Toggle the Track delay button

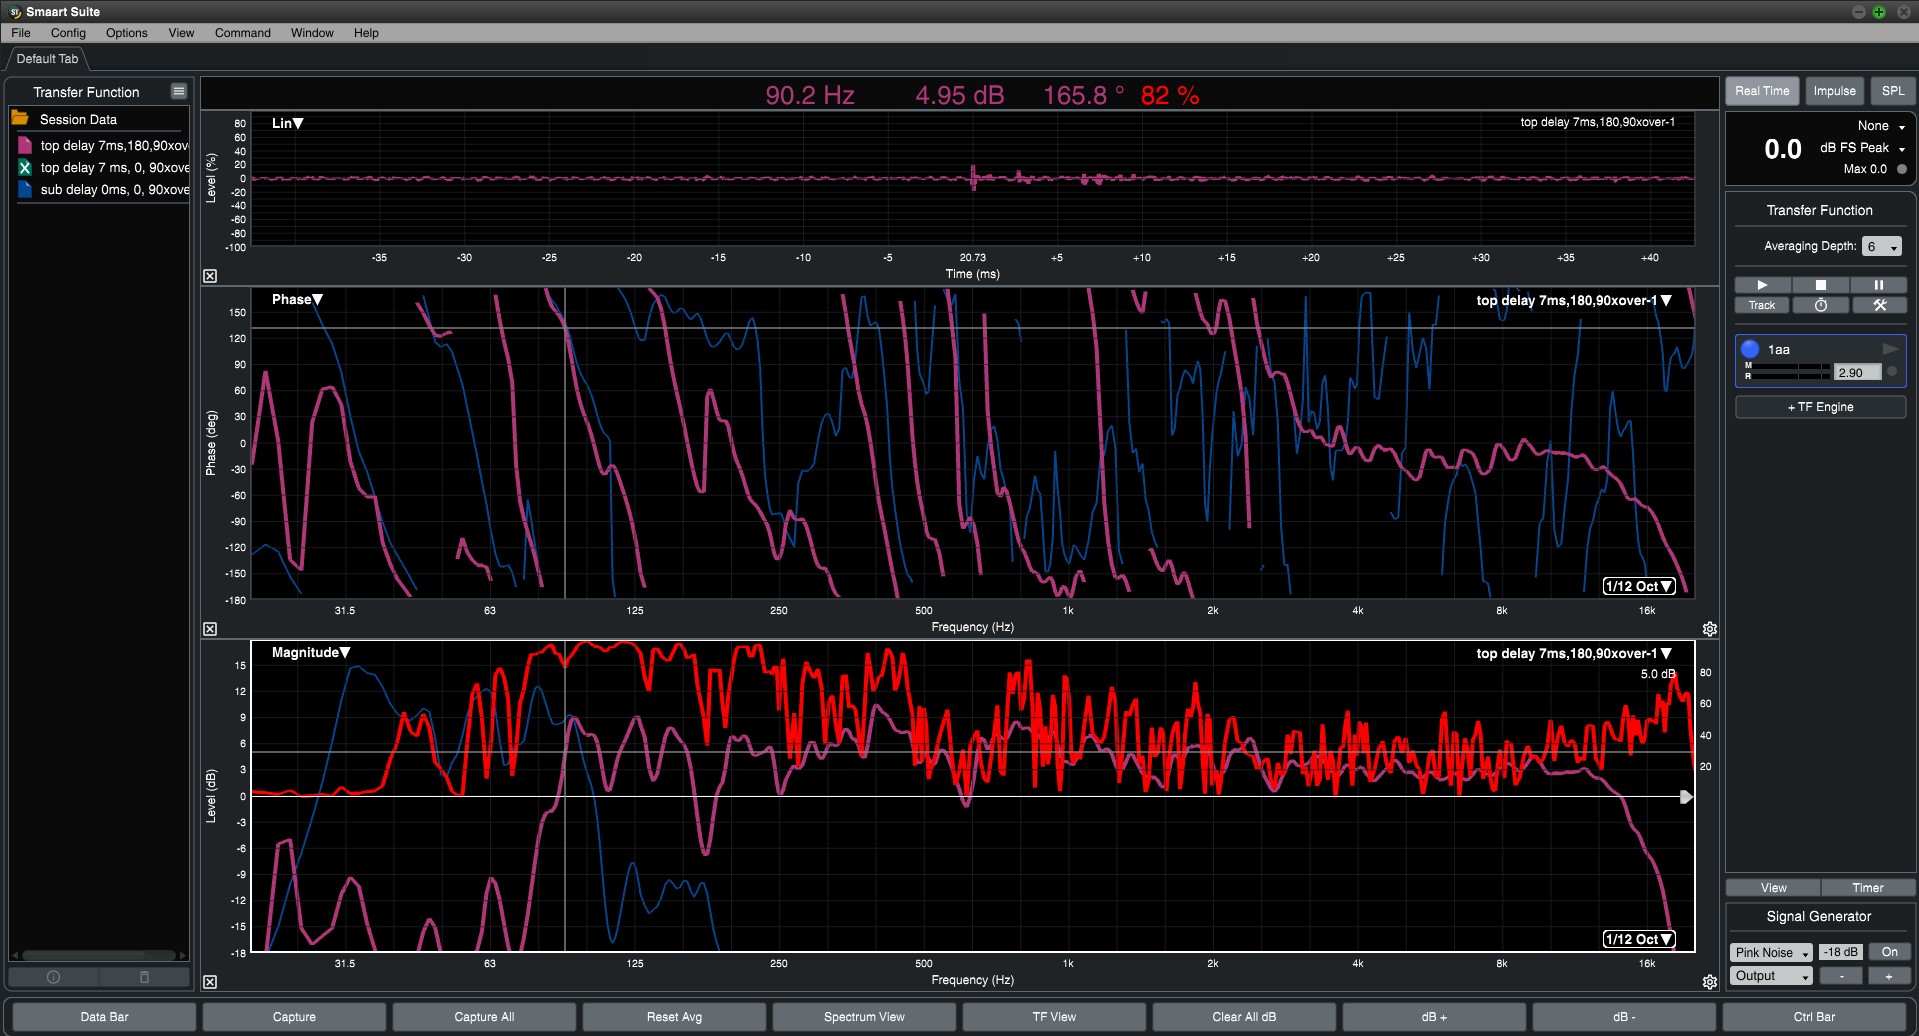tap(1762, 305)
